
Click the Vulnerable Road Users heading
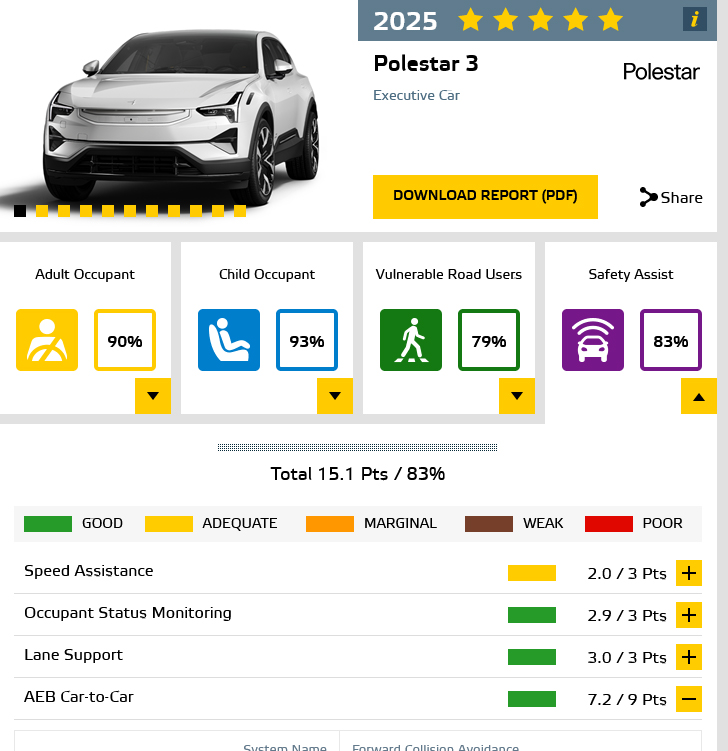449,274
